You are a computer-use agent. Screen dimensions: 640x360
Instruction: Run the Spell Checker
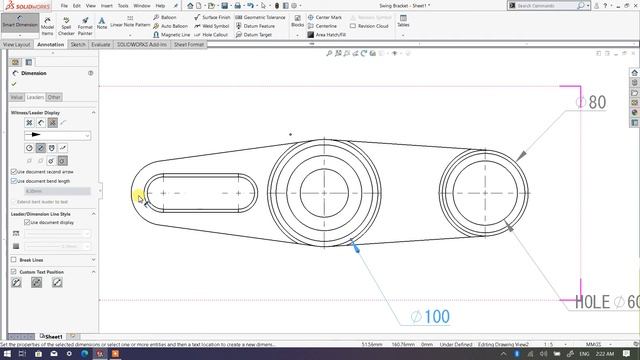click(x=66, y=26)
